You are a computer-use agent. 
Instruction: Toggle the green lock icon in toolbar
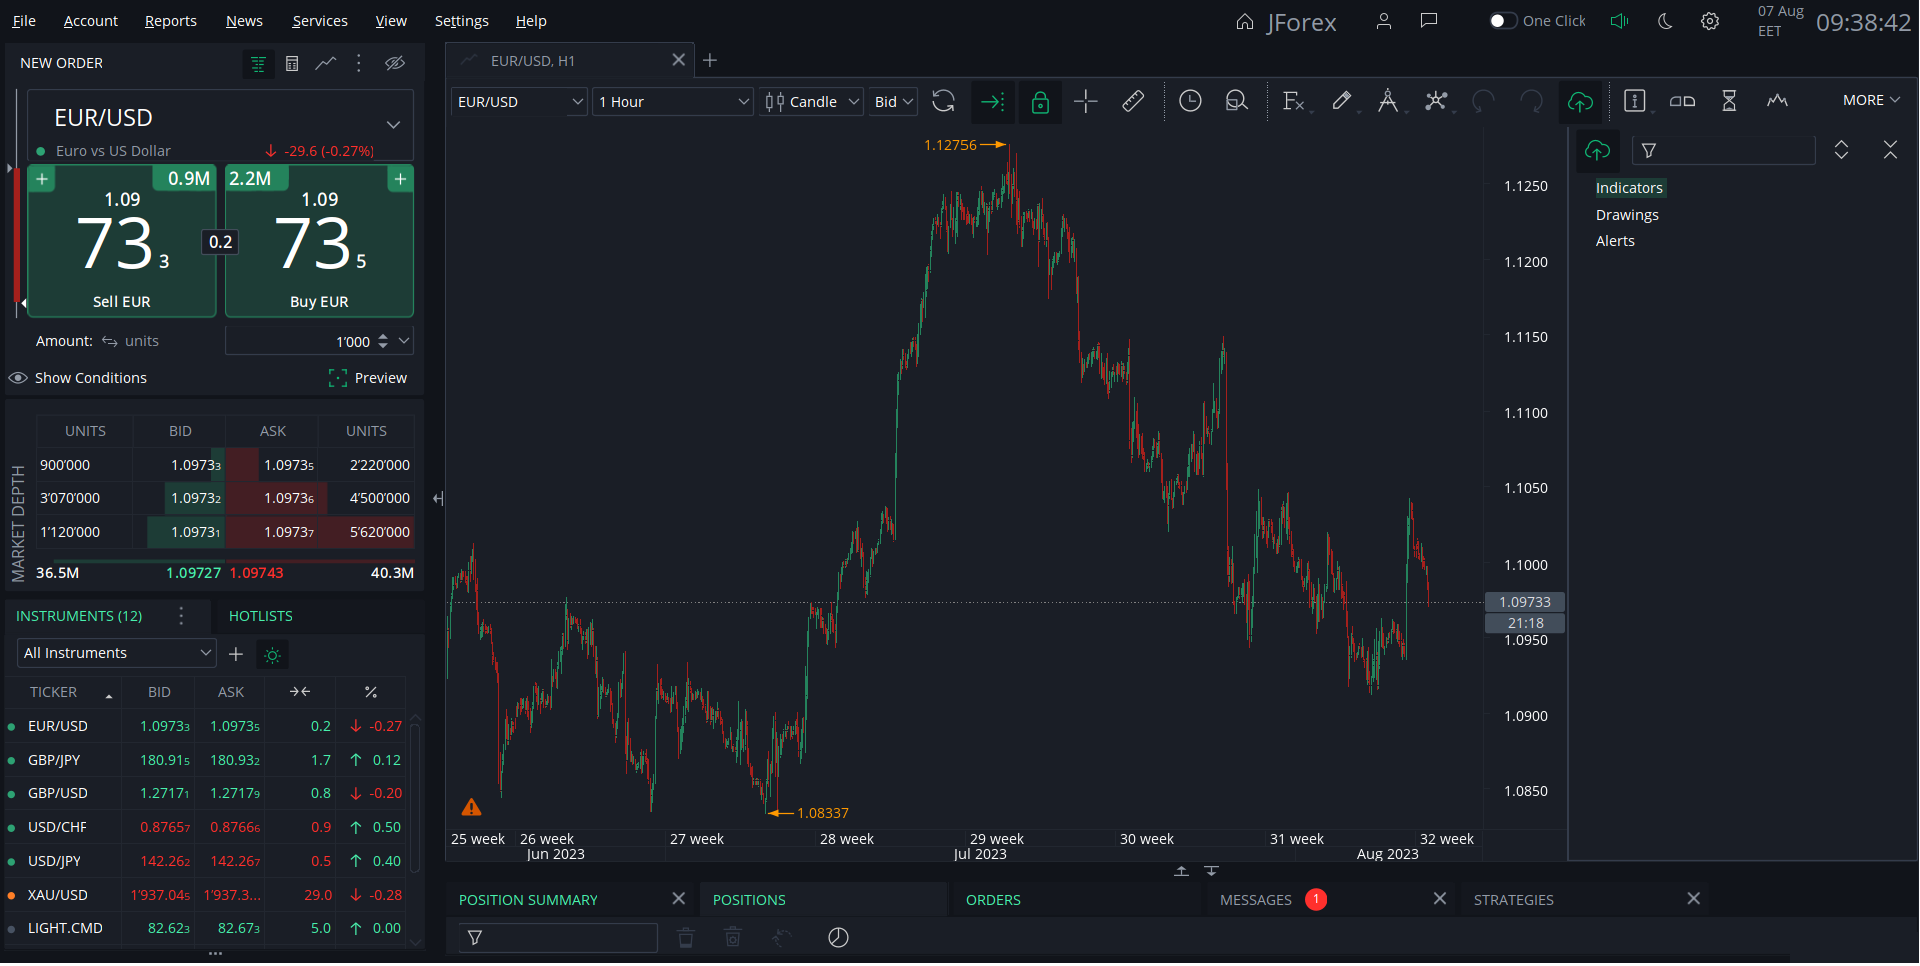[1040, 101]
